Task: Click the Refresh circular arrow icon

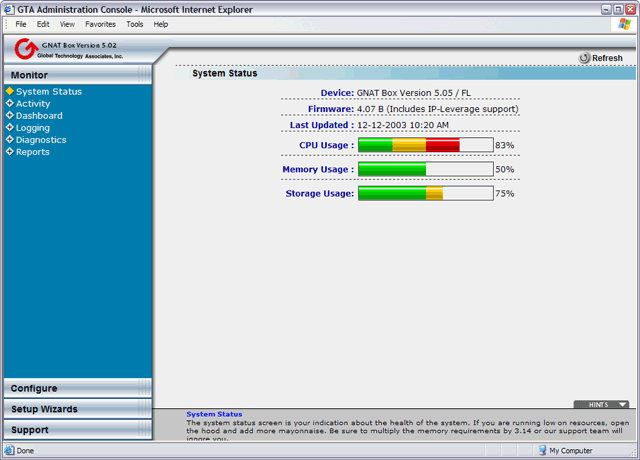Action: coord(584,58)
